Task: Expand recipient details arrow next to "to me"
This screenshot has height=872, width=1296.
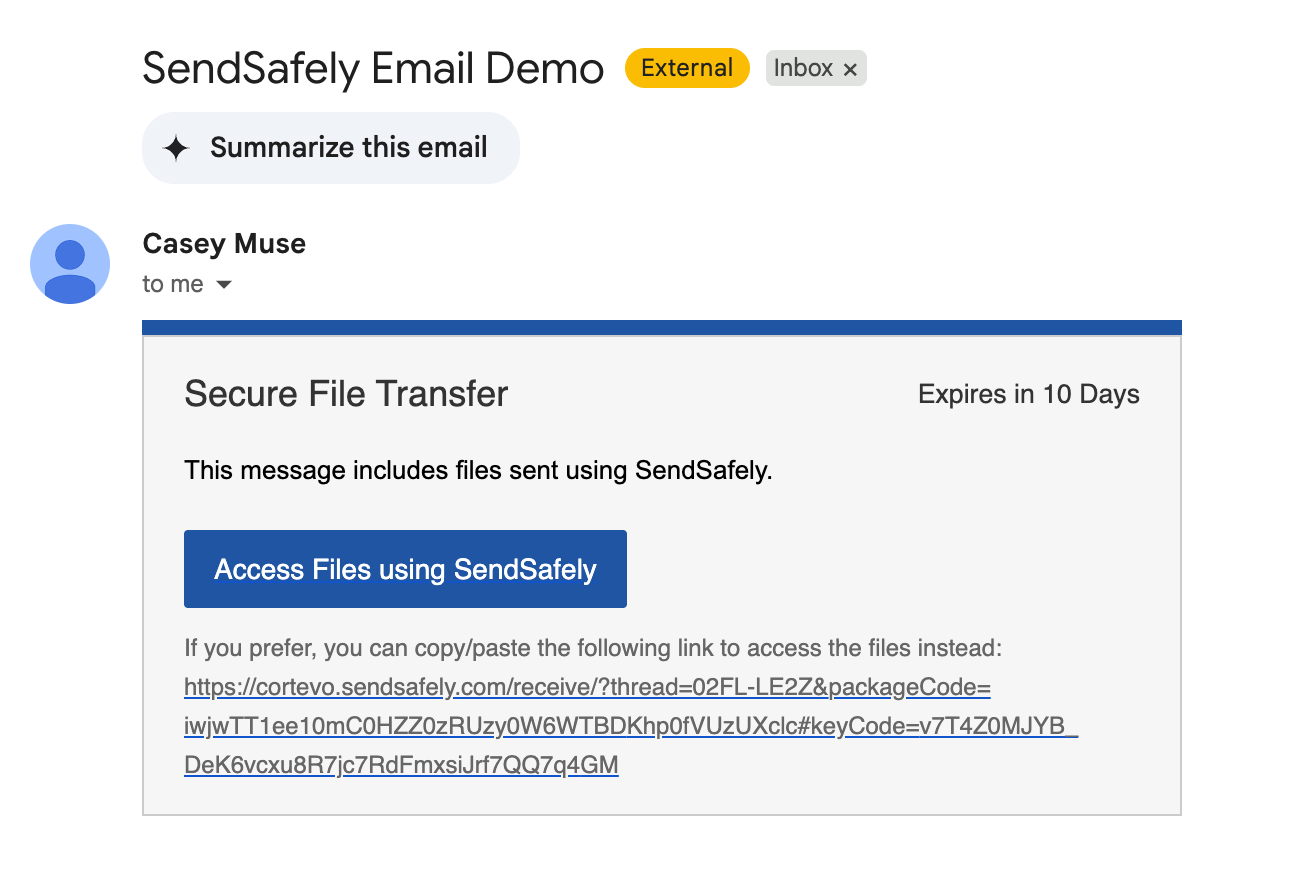Action: [224, 285]
